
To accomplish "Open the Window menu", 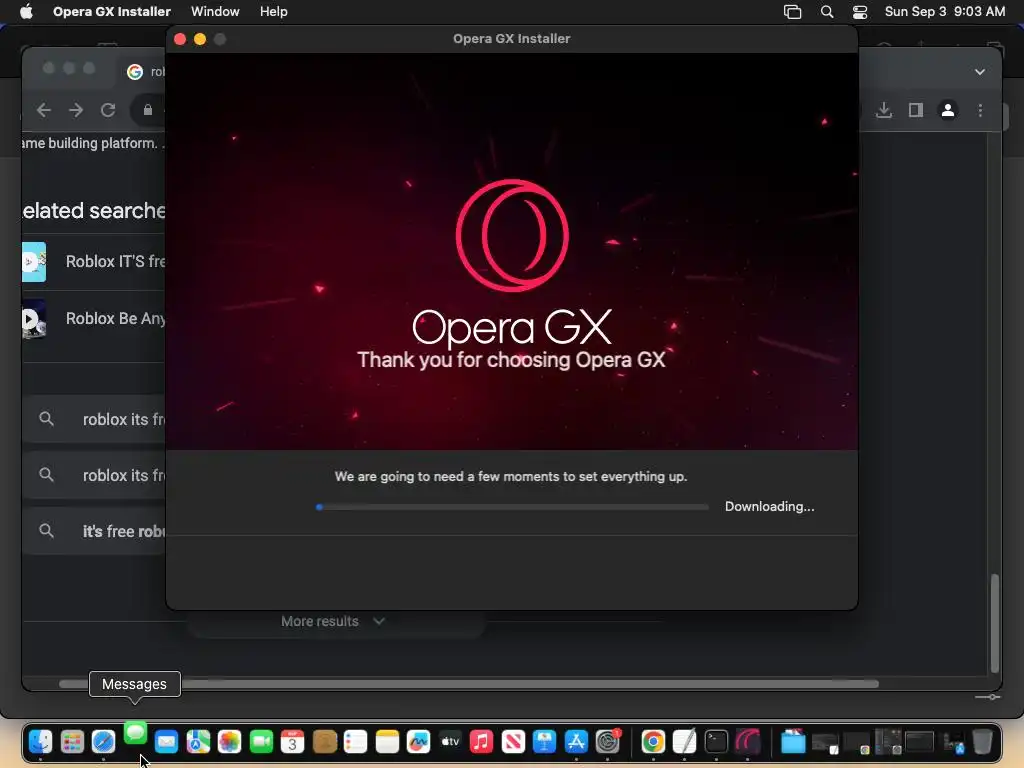I will 215,12.
